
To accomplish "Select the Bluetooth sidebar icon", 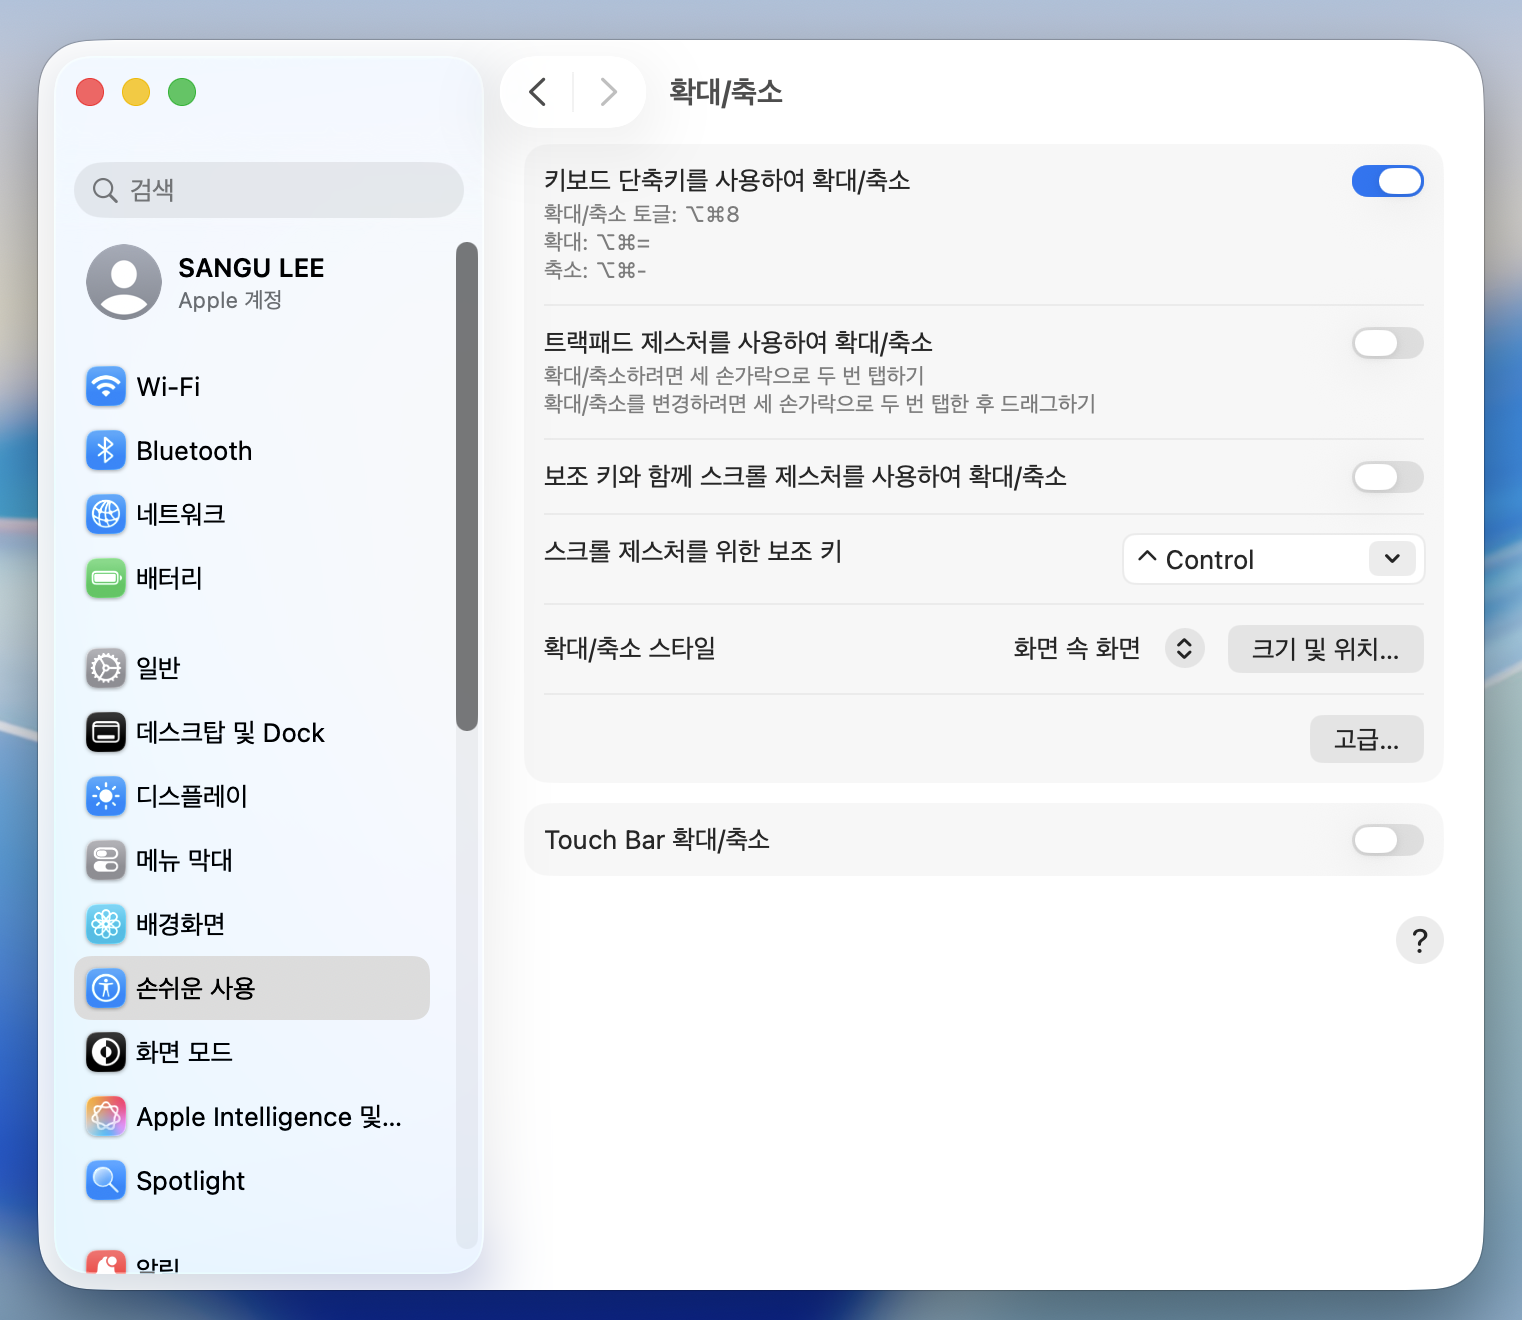I will point(105,450).
